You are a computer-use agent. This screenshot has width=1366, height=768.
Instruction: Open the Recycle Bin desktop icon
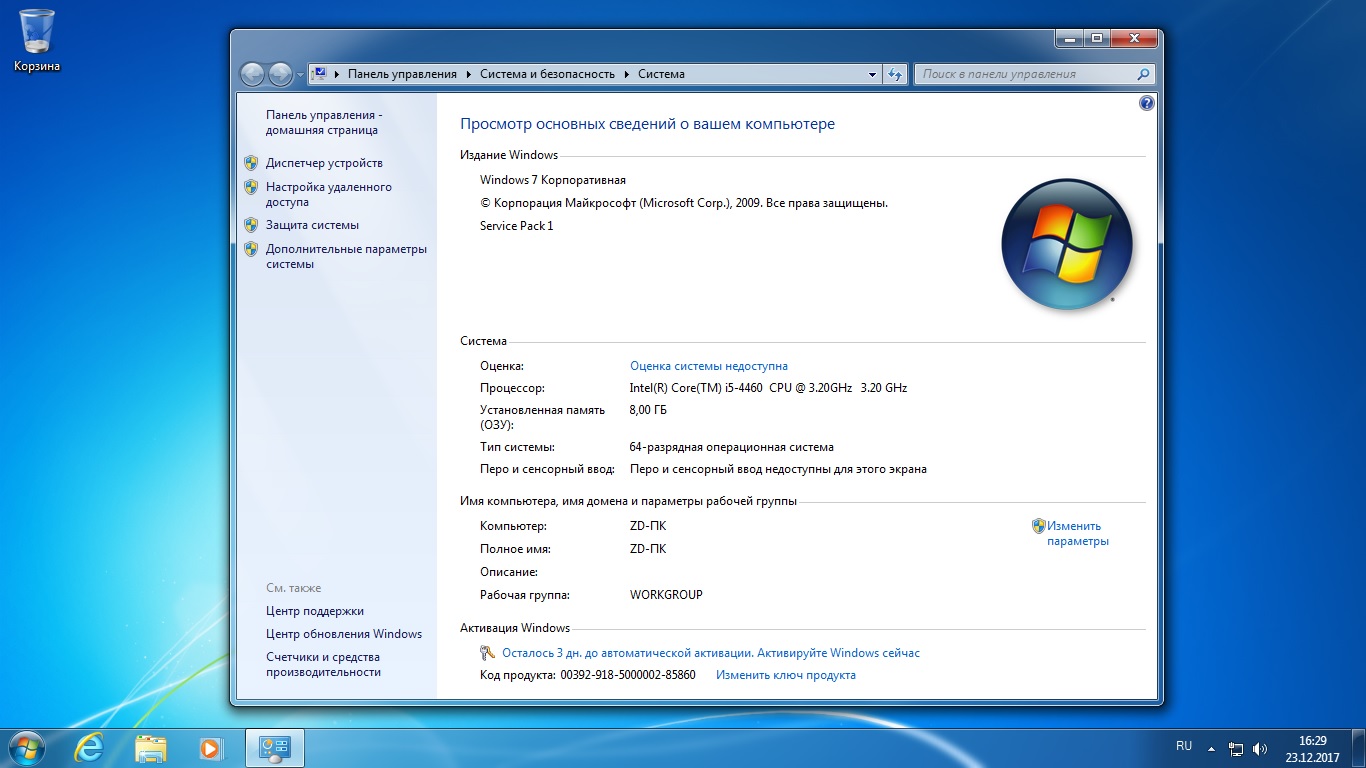point(37,40)
